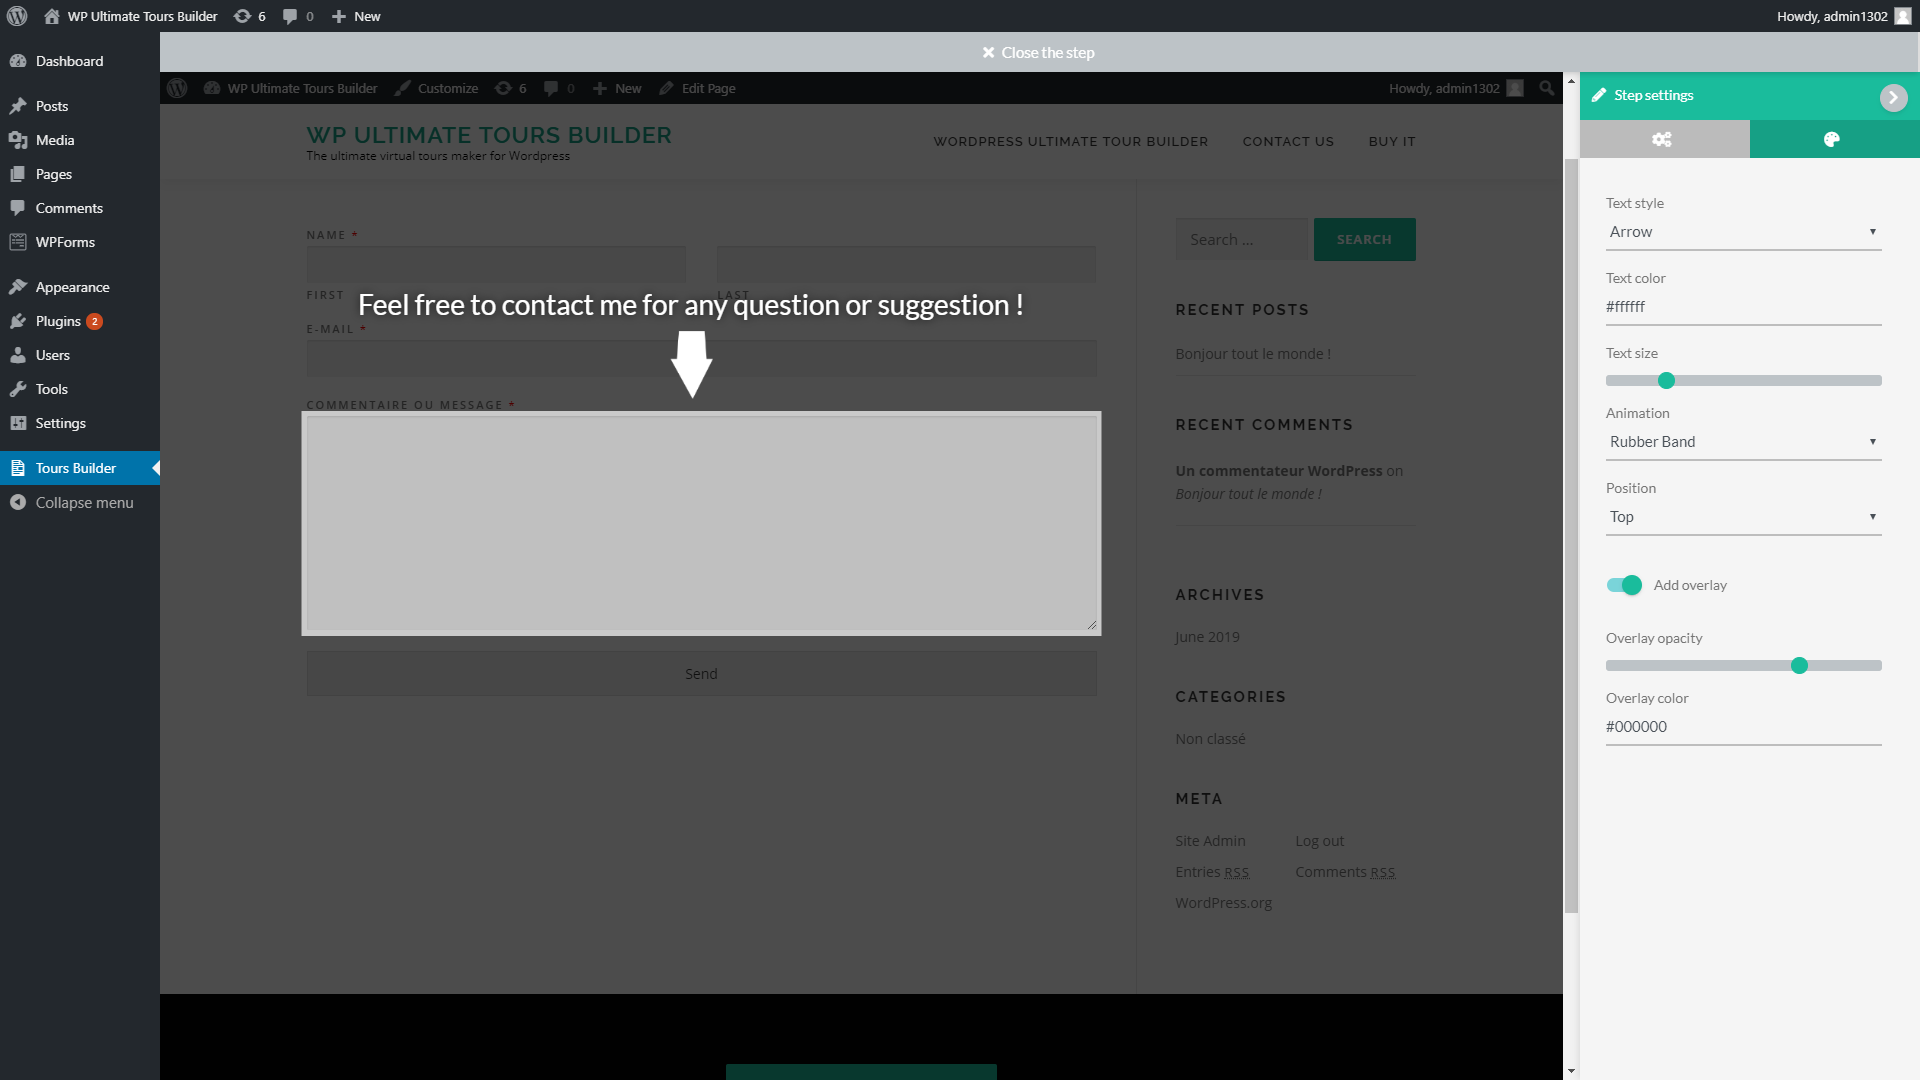Click the admin1302 avatar icon
The height and width of the screenshot is (1080, 1920).
coord(1902,16)
